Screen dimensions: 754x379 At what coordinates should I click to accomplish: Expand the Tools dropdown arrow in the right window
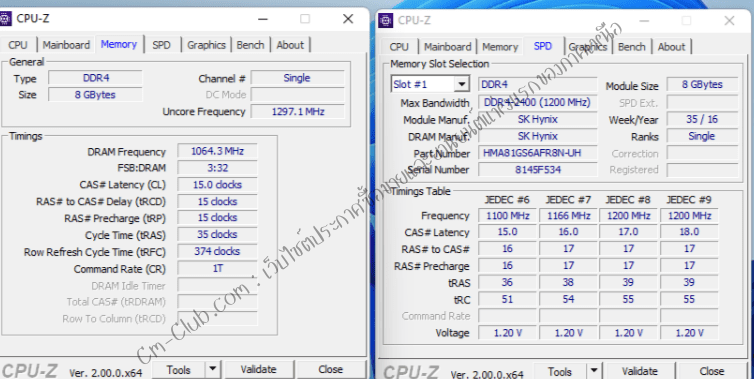tap(594, 371)
